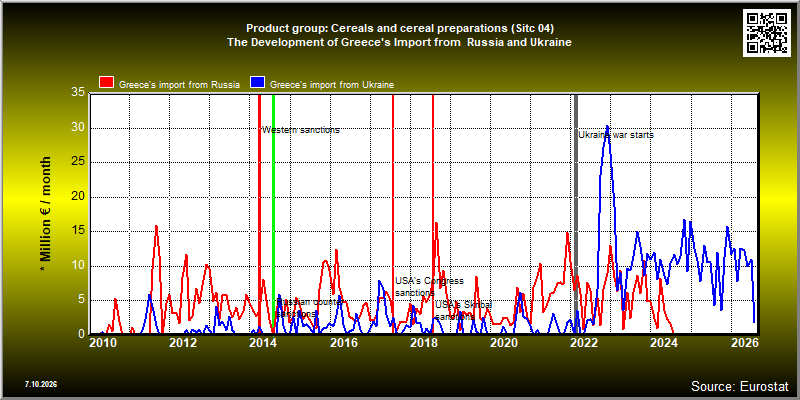Click the 7.10.2026 date stamp
800x400 pixels.
tap(40, 384)
